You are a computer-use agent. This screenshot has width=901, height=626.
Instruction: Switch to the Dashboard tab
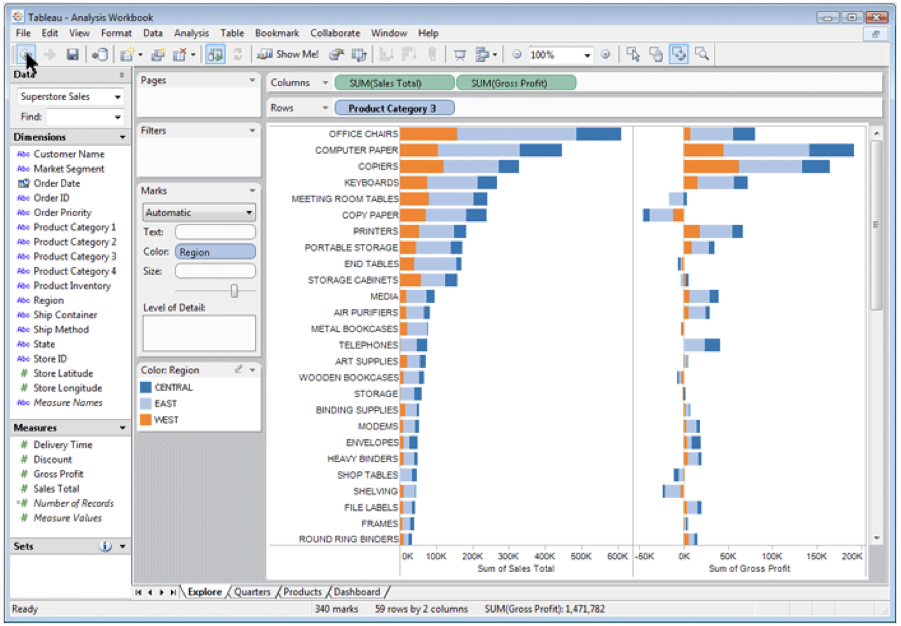click(357, 592)
